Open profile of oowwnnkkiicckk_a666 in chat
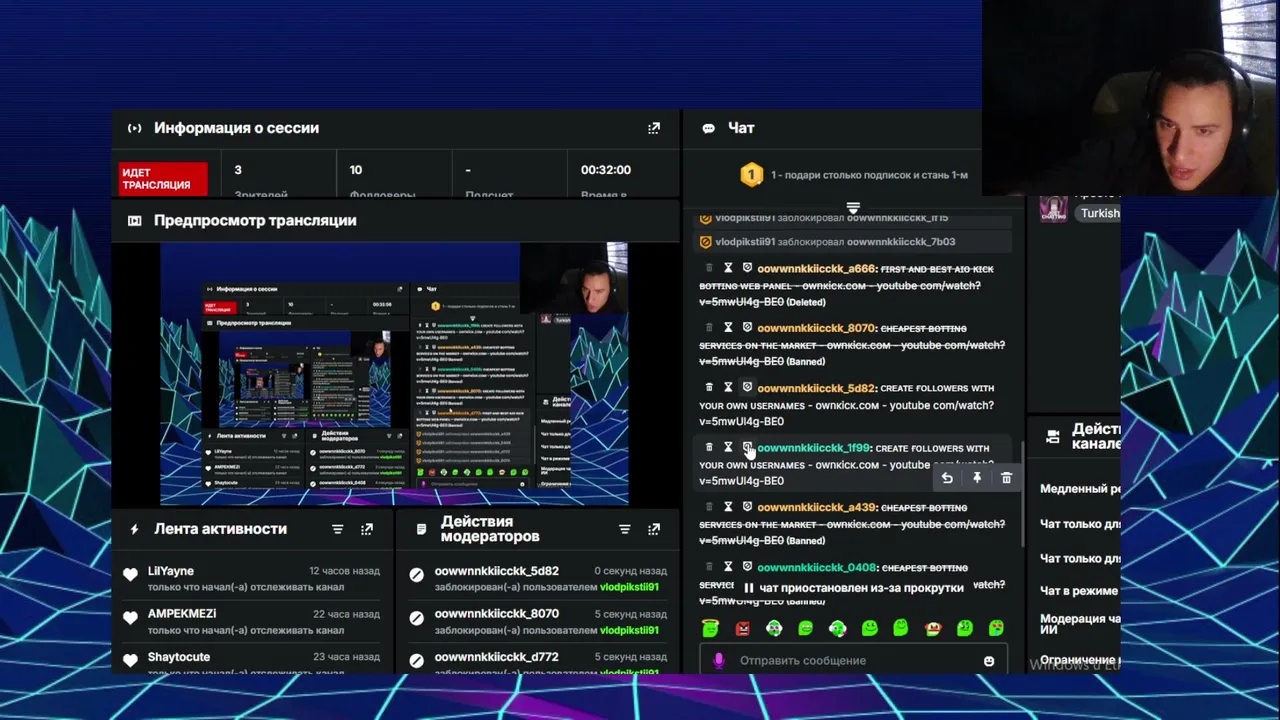The image size is (1280, 720). (x=816, y=268)
